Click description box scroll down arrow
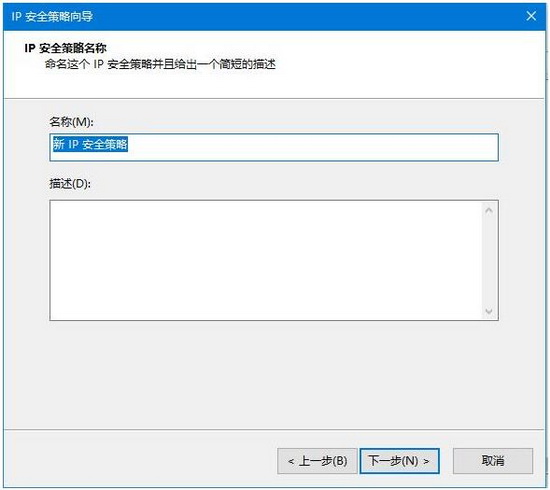This screenshot has width=550, height=490. click(489, 311)
